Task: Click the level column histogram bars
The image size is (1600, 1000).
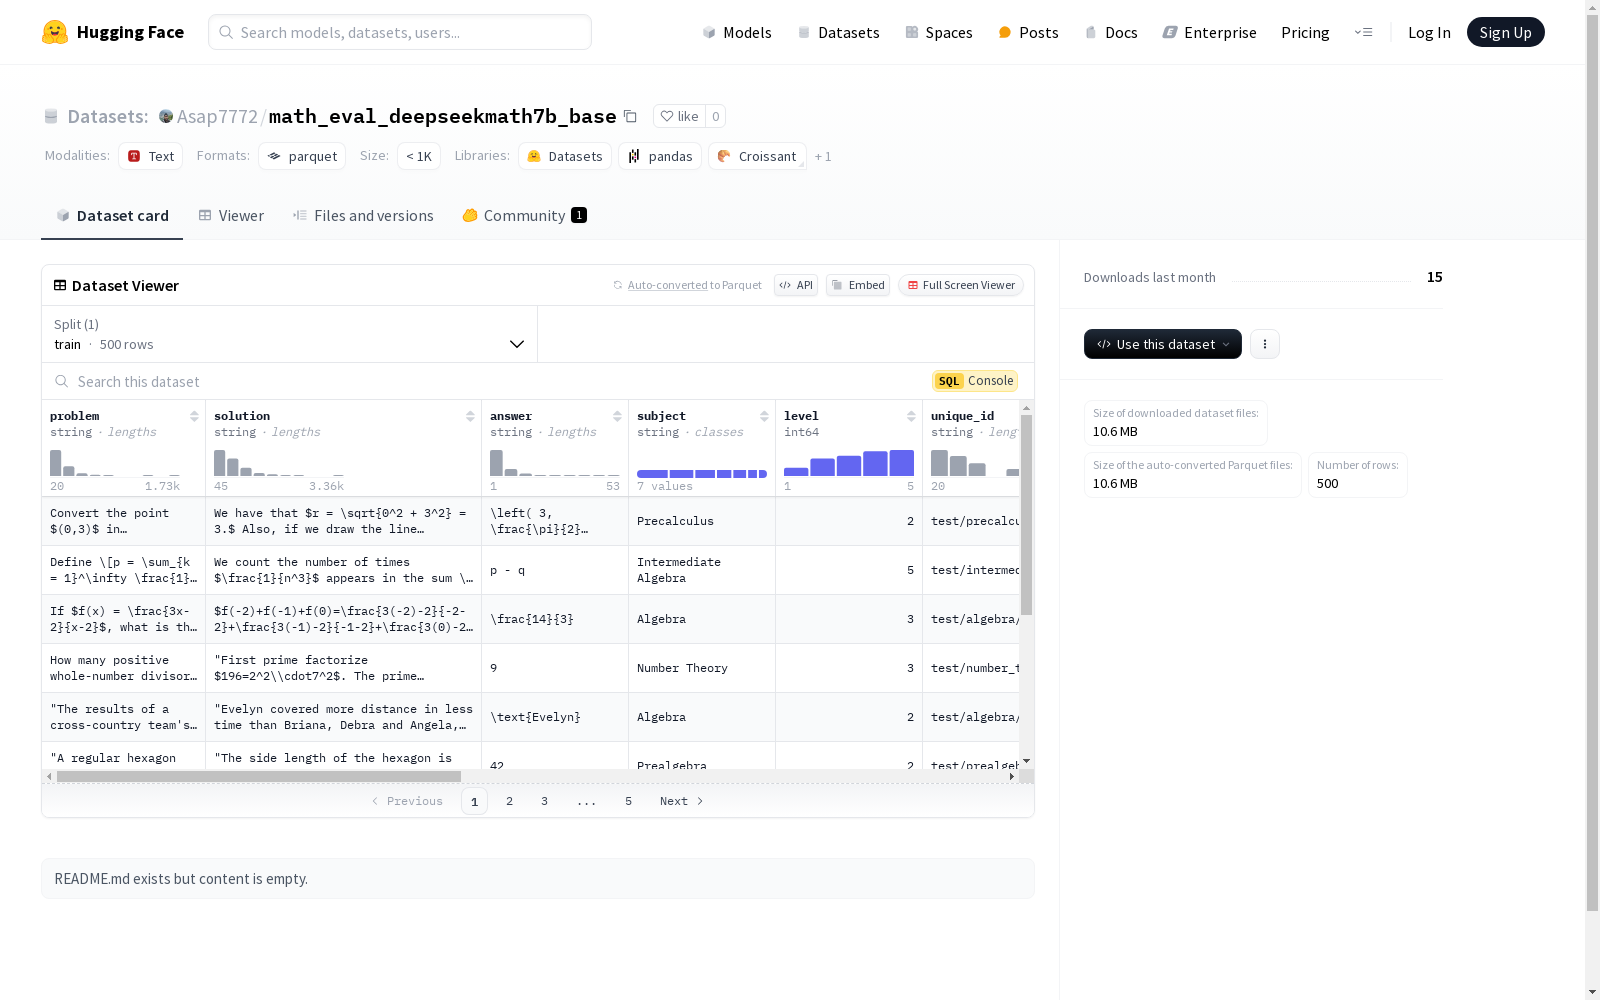Action: click(849, 463)
